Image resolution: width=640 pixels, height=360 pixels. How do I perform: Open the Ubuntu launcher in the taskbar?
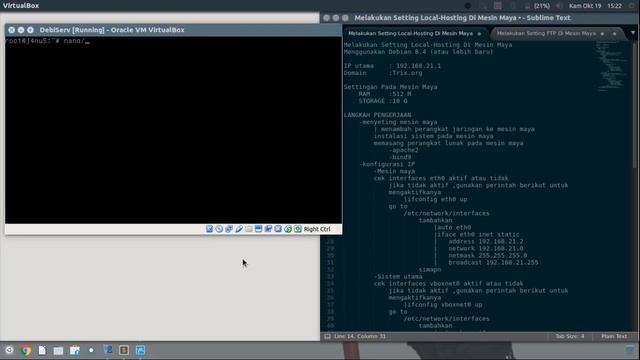pos(9,350)
